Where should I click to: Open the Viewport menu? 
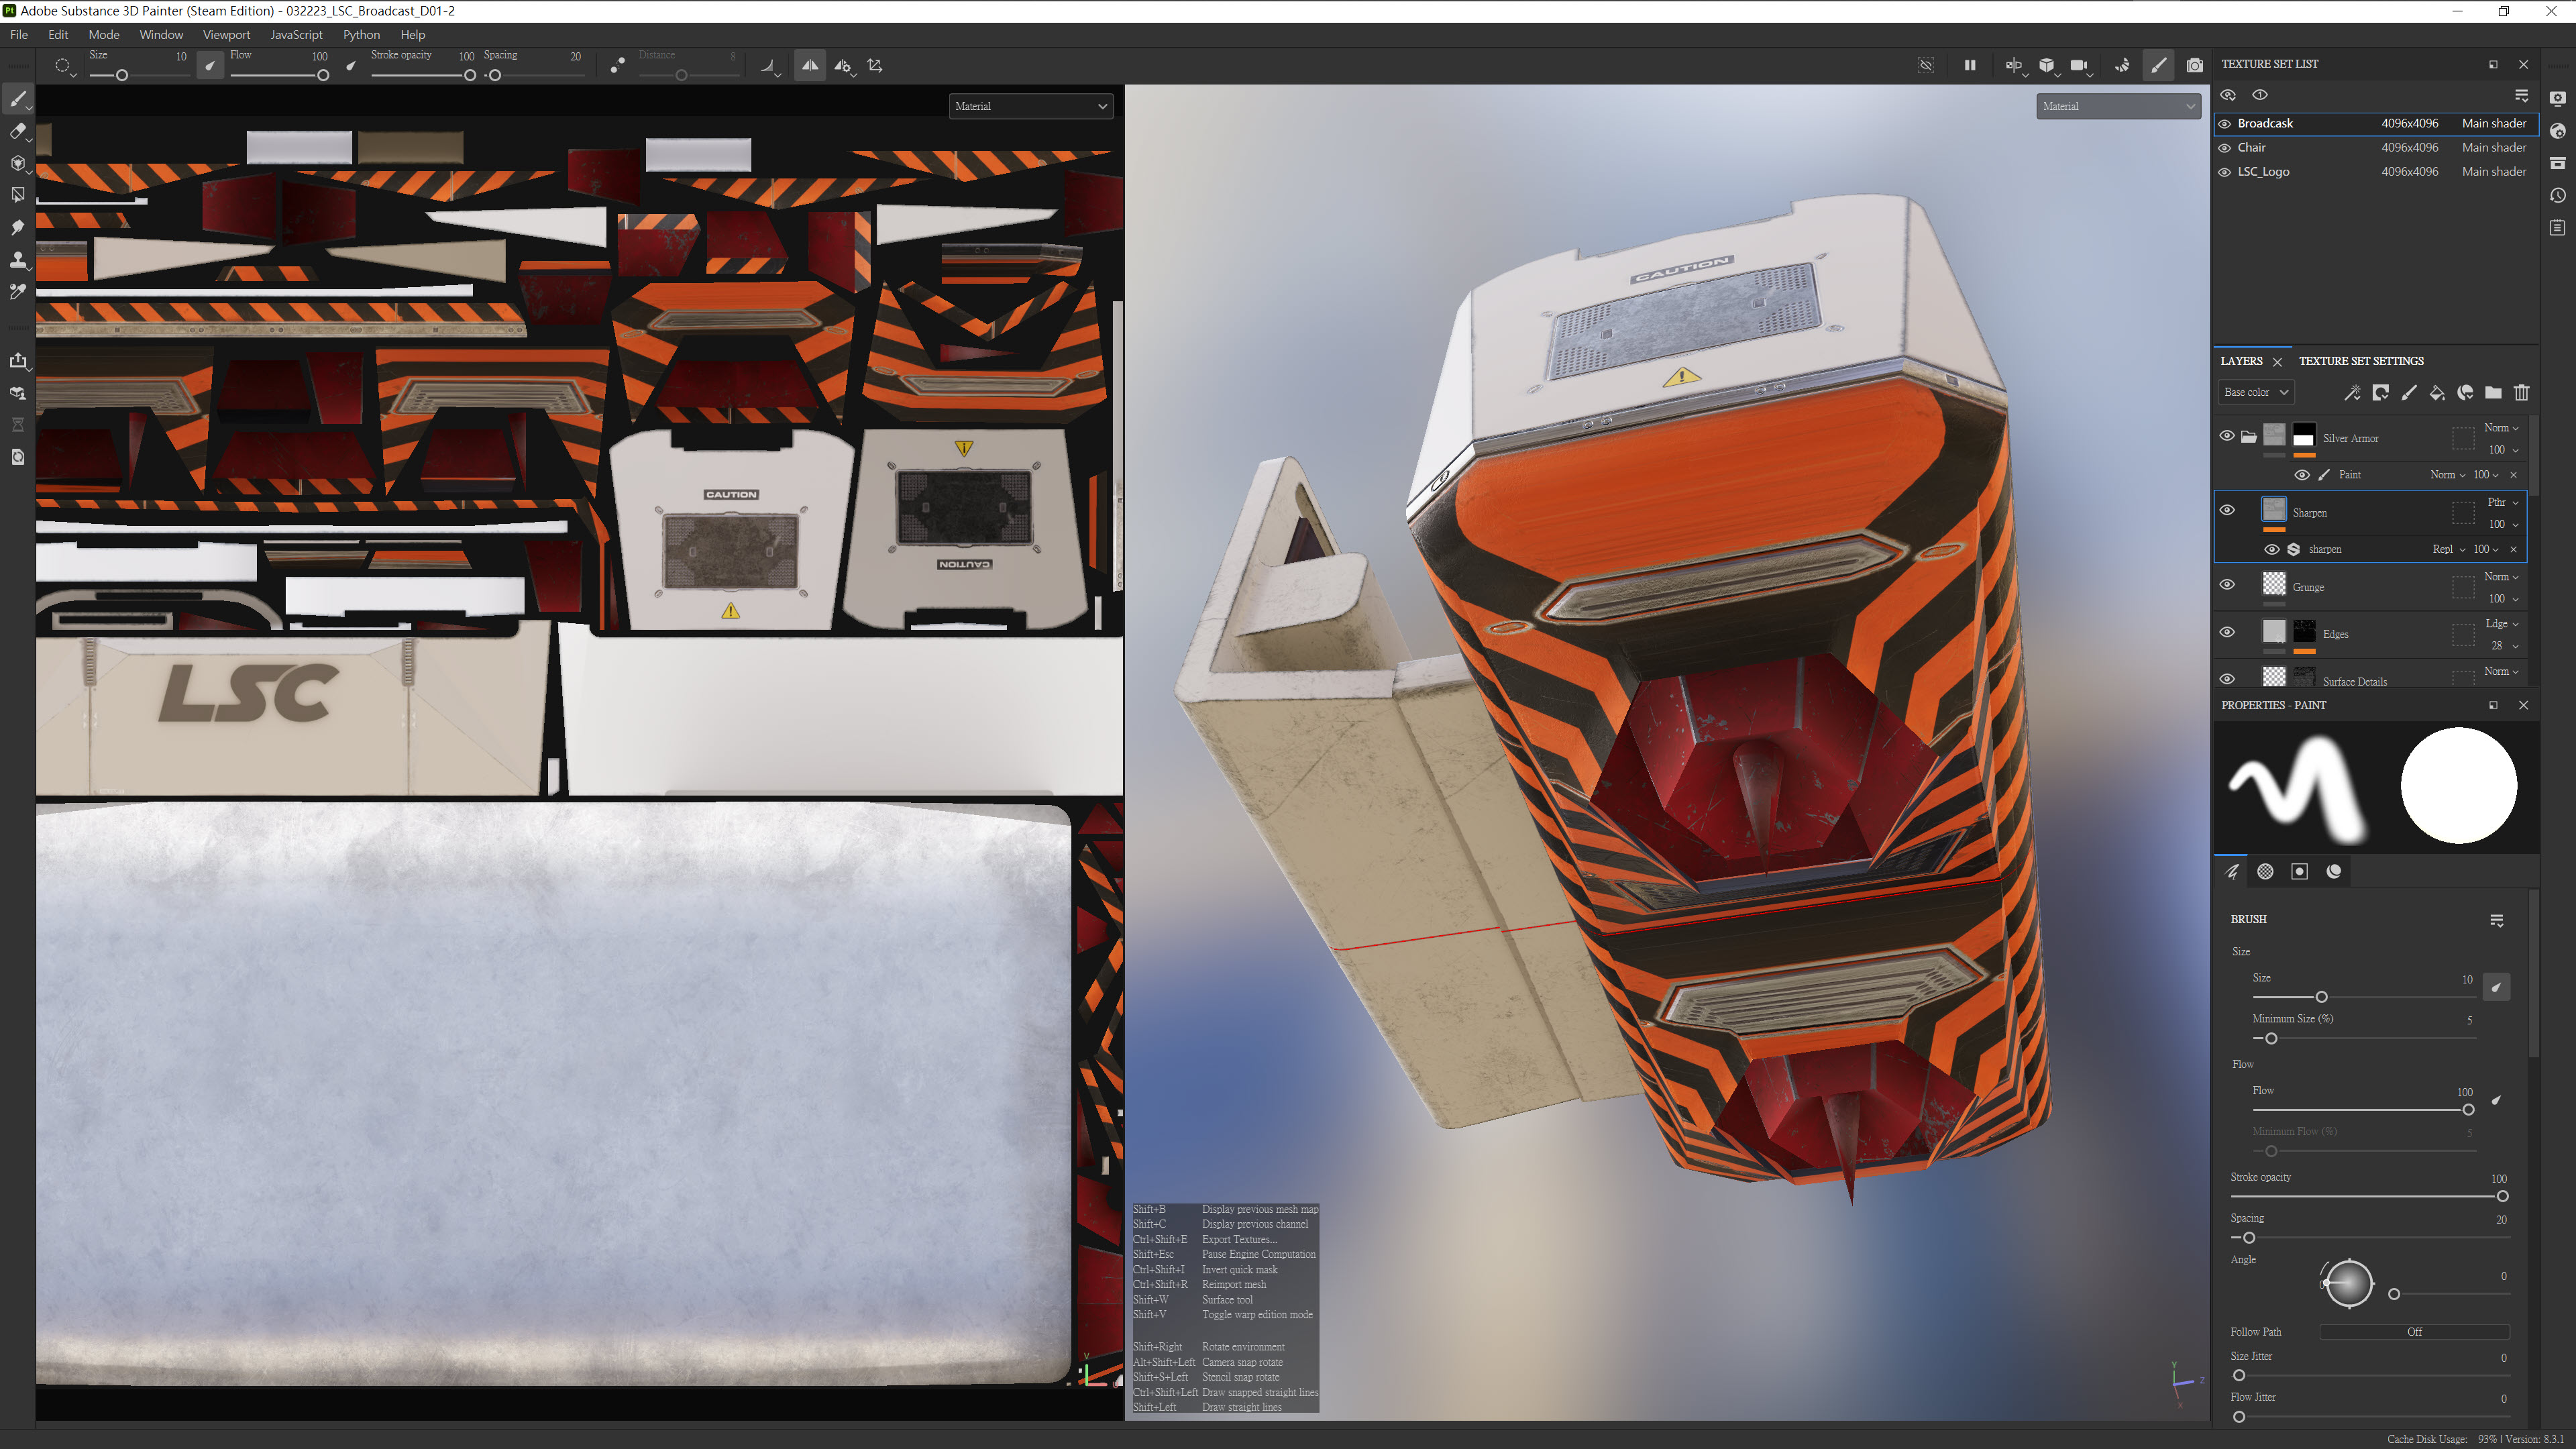226,35
